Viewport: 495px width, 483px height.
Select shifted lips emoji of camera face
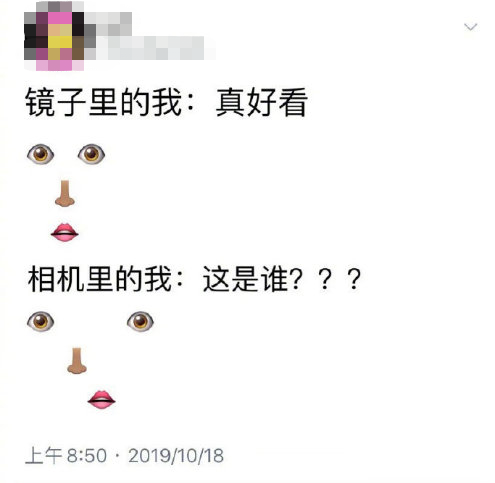pos(102,400)
